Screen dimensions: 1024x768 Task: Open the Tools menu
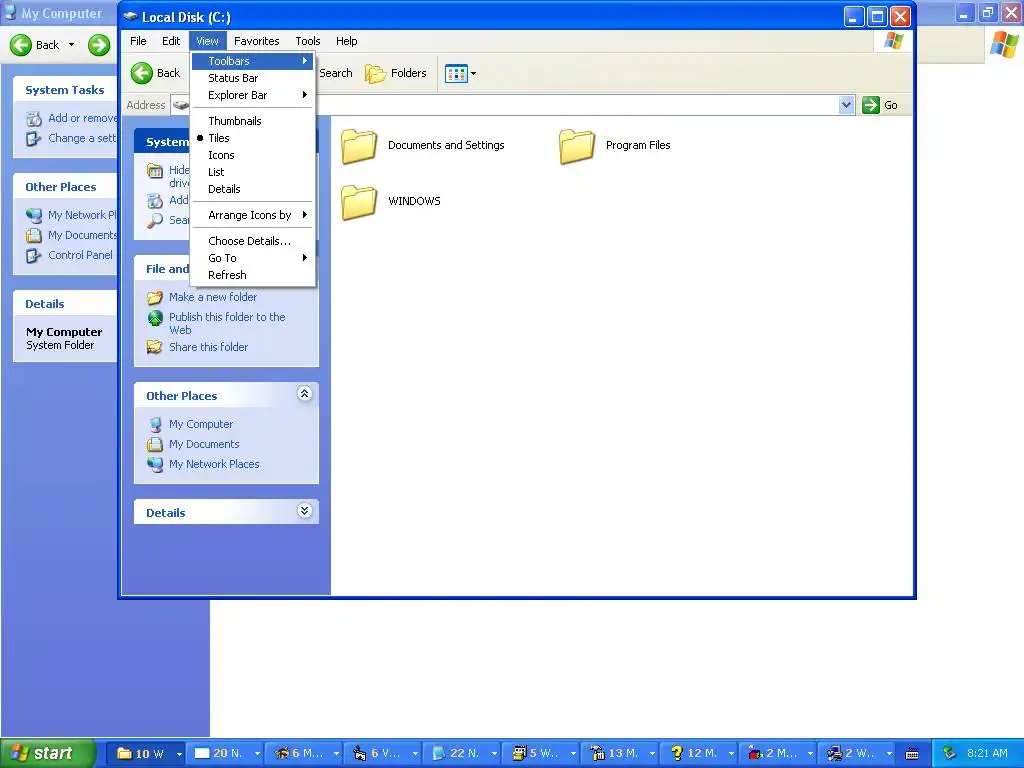(308, 40)
